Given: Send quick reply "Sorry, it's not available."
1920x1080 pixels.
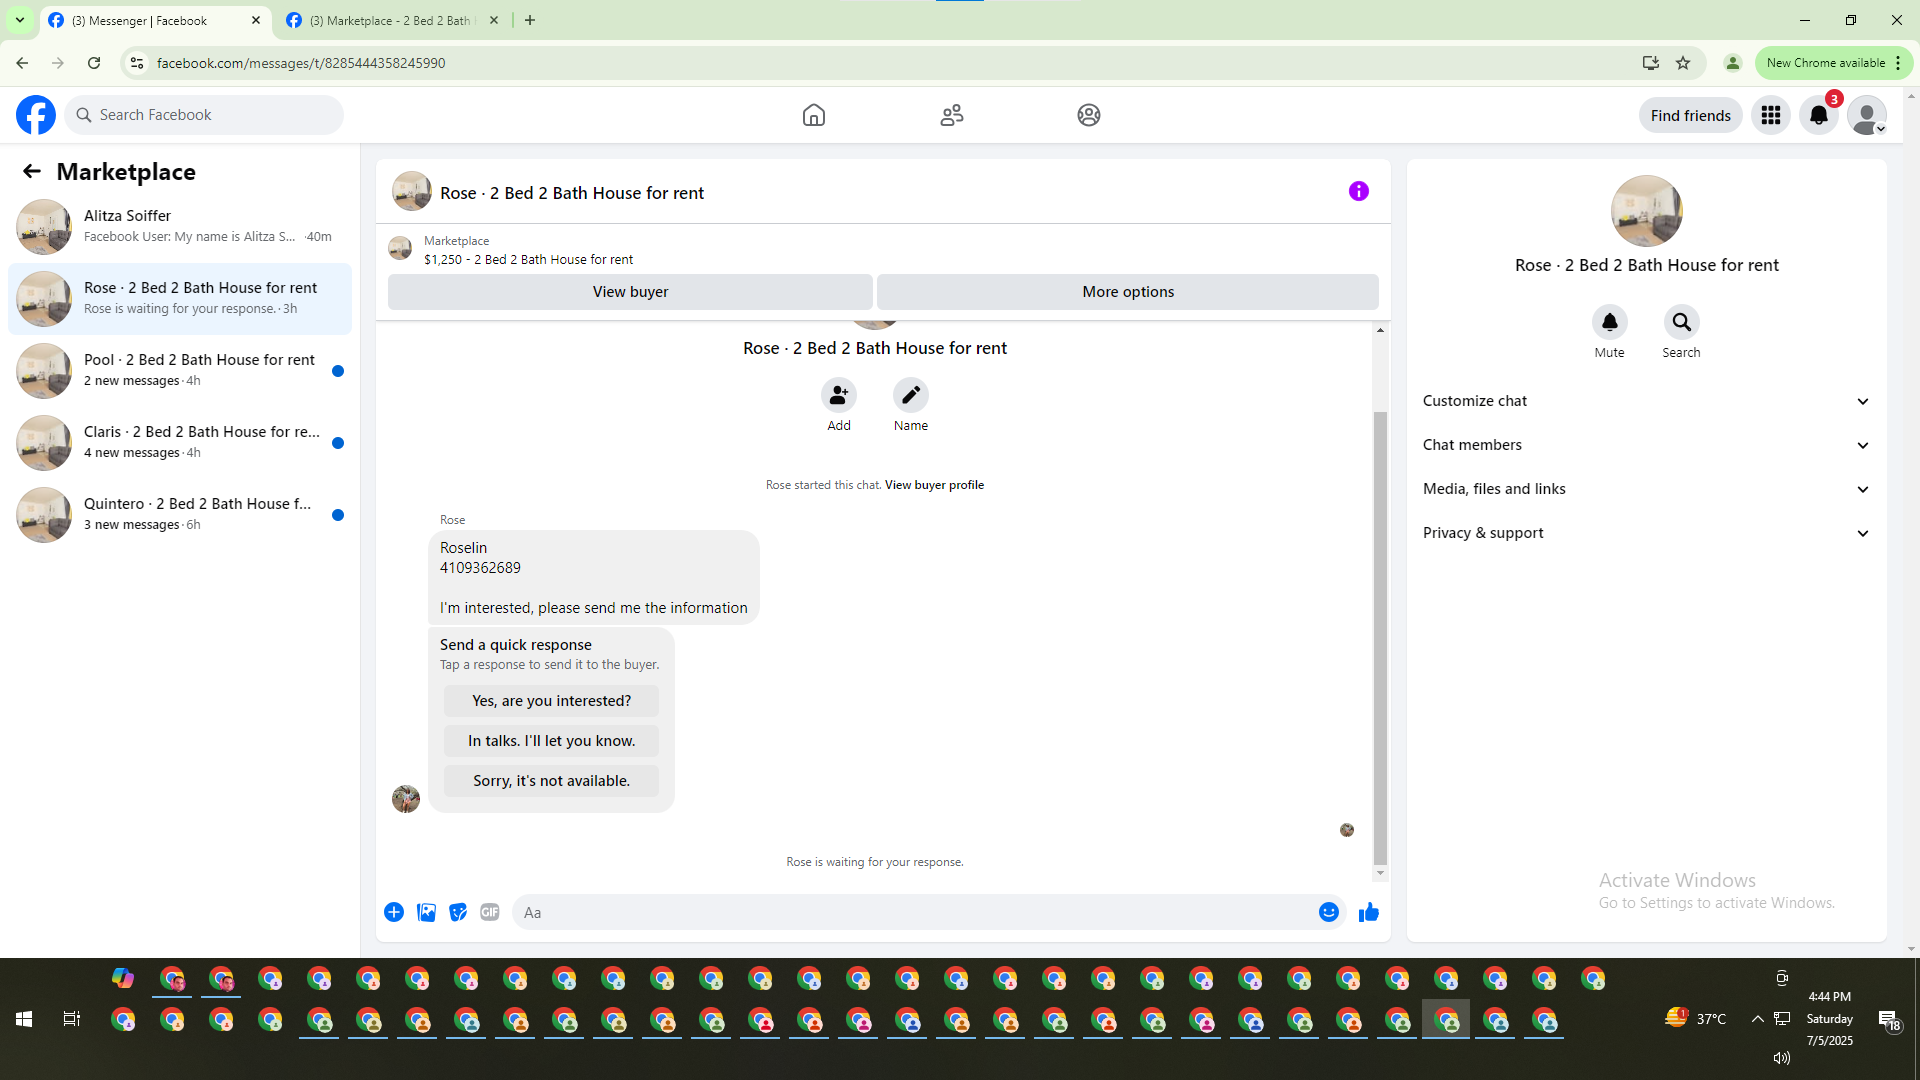Looking at the screenshot, I should pos(551,781).
